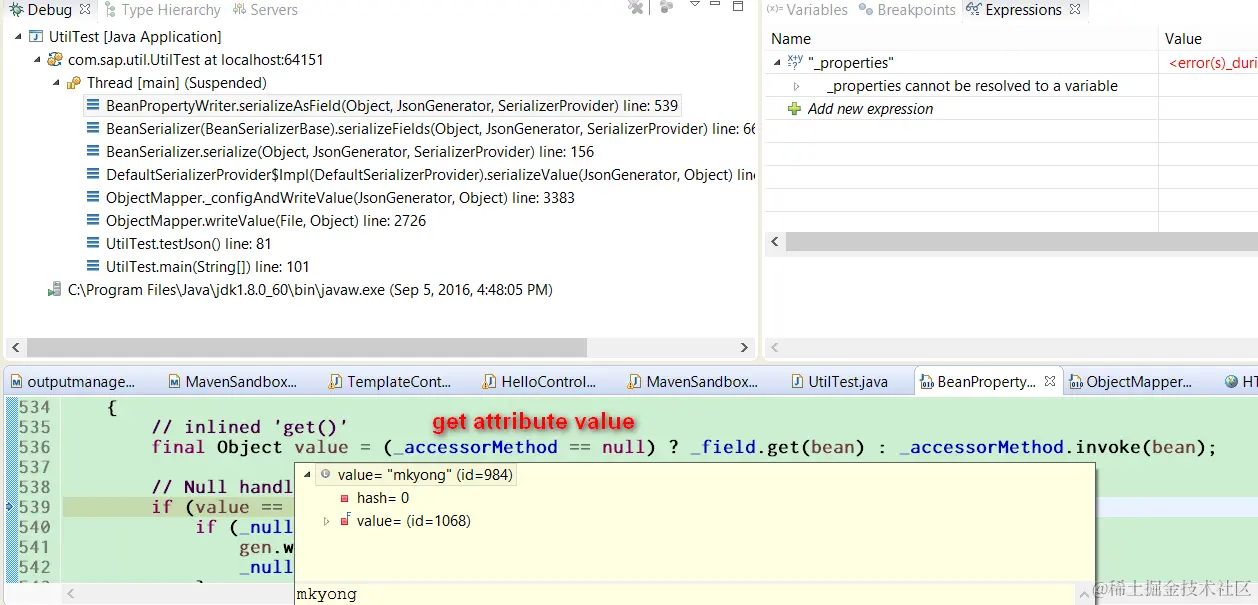Open the UtilTest.java editor tab
Screen dimensions: 1258x605
[x=838, y=381]
